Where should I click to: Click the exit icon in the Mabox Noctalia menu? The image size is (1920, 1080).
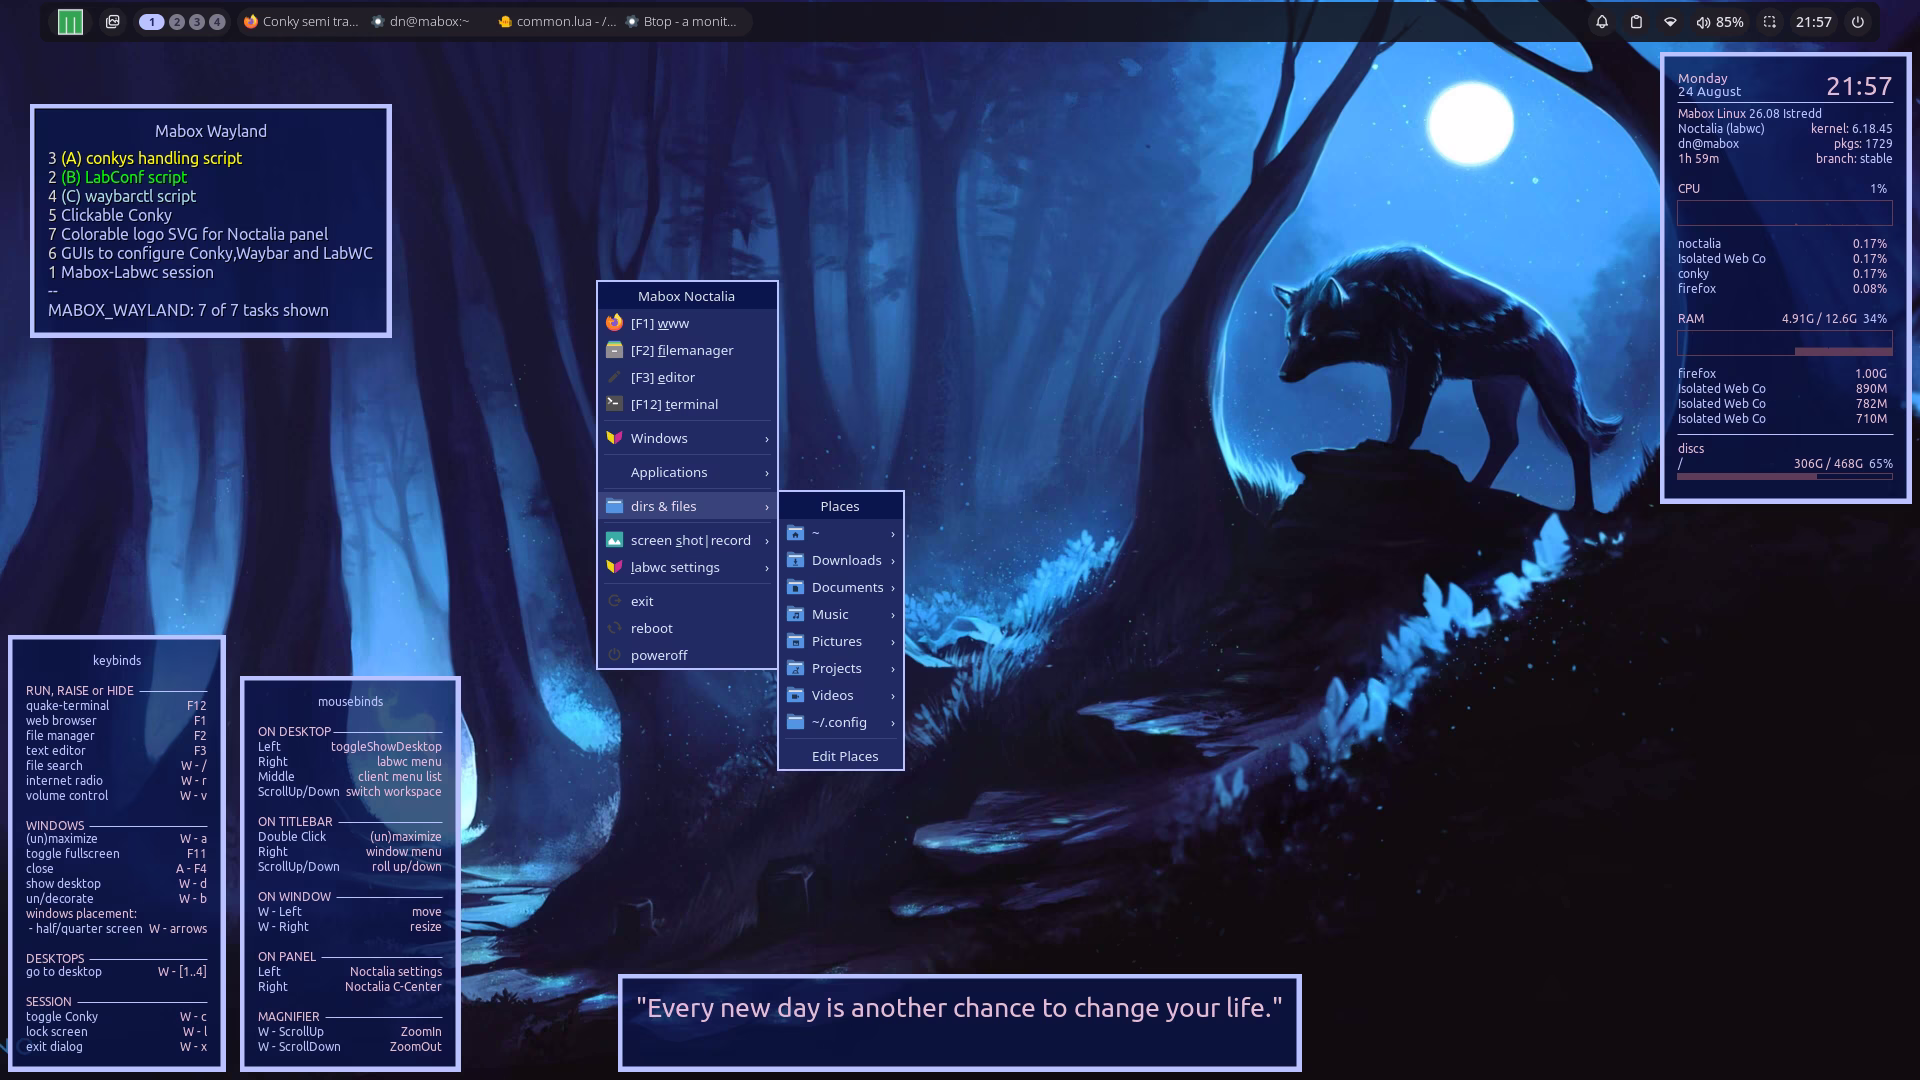[x=614, y=601]
